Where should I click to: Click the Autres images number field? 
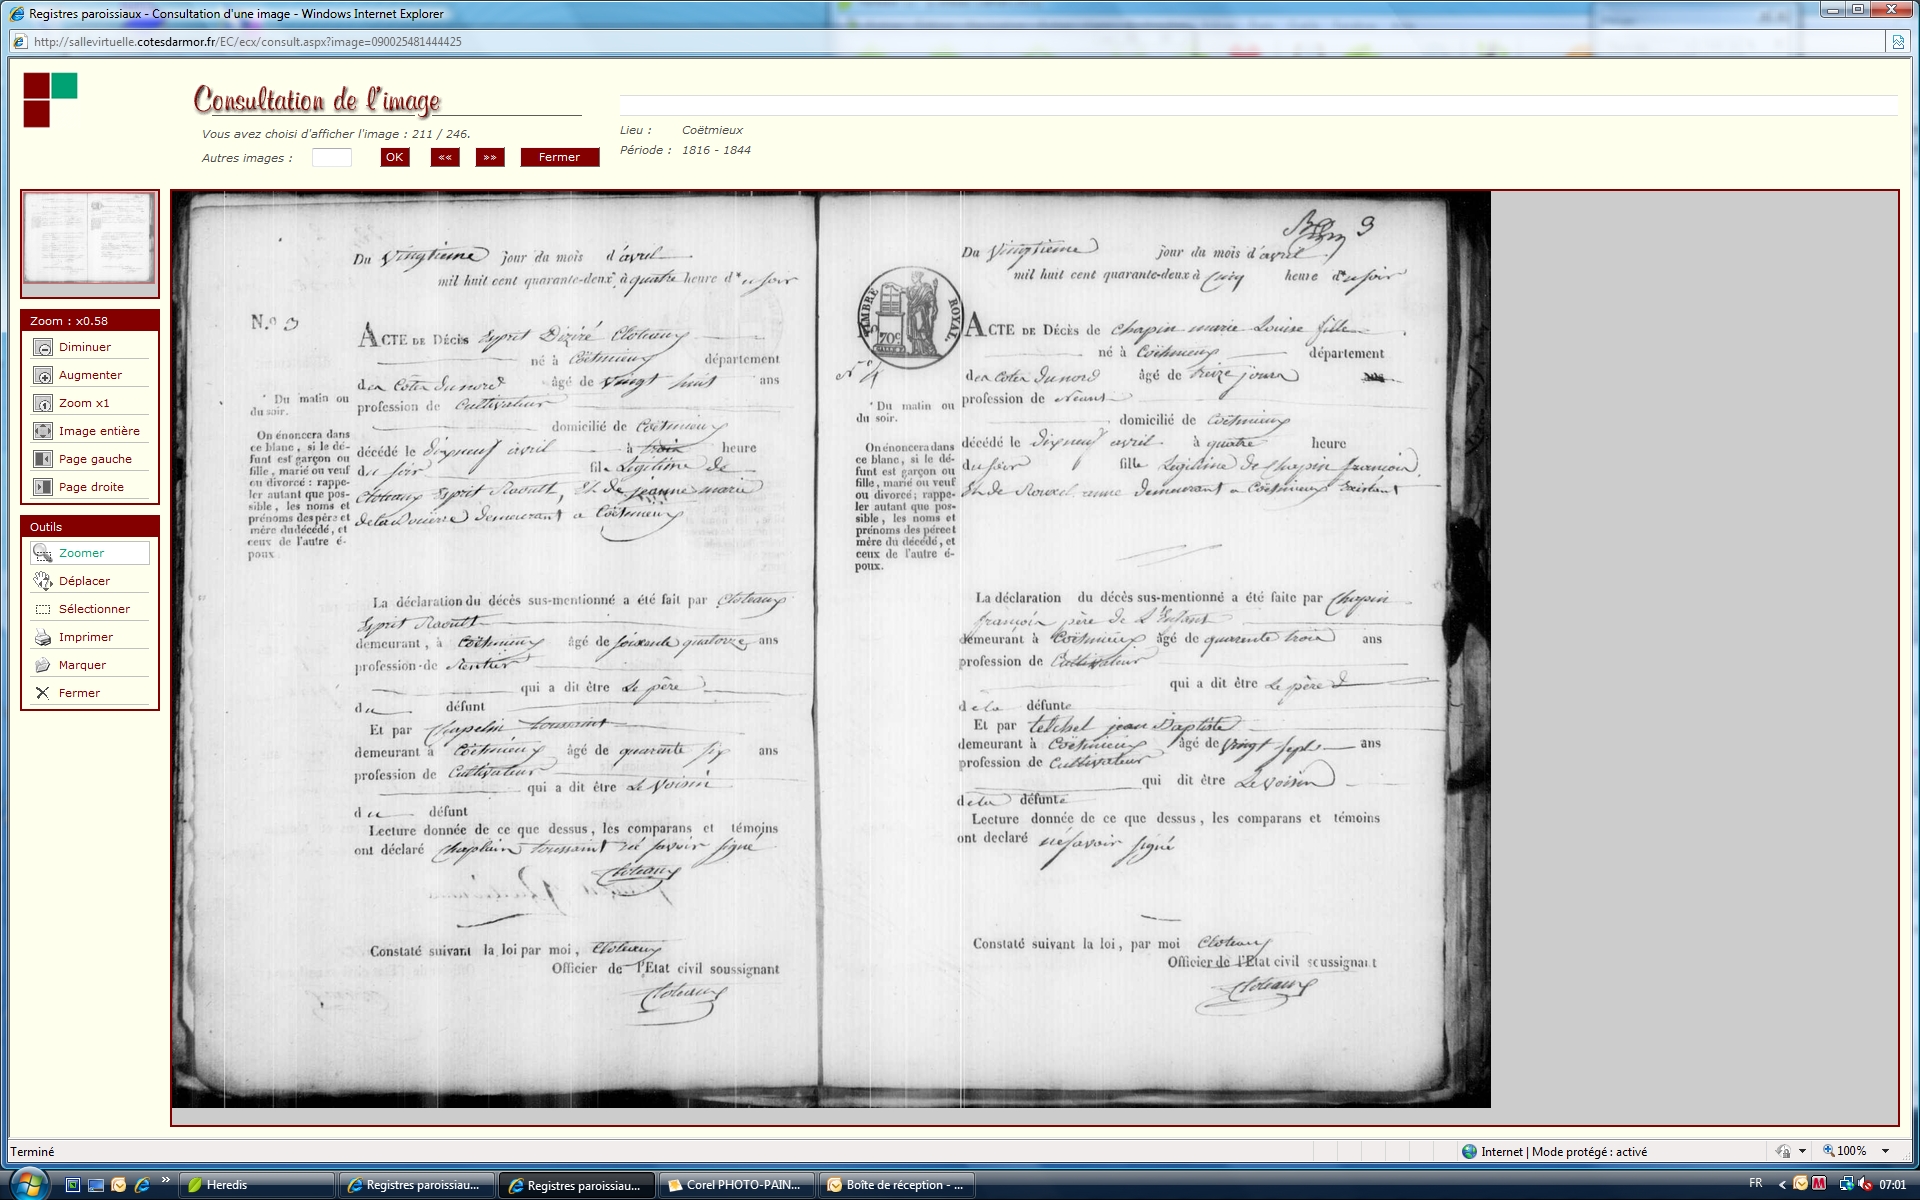click(331, 157)
